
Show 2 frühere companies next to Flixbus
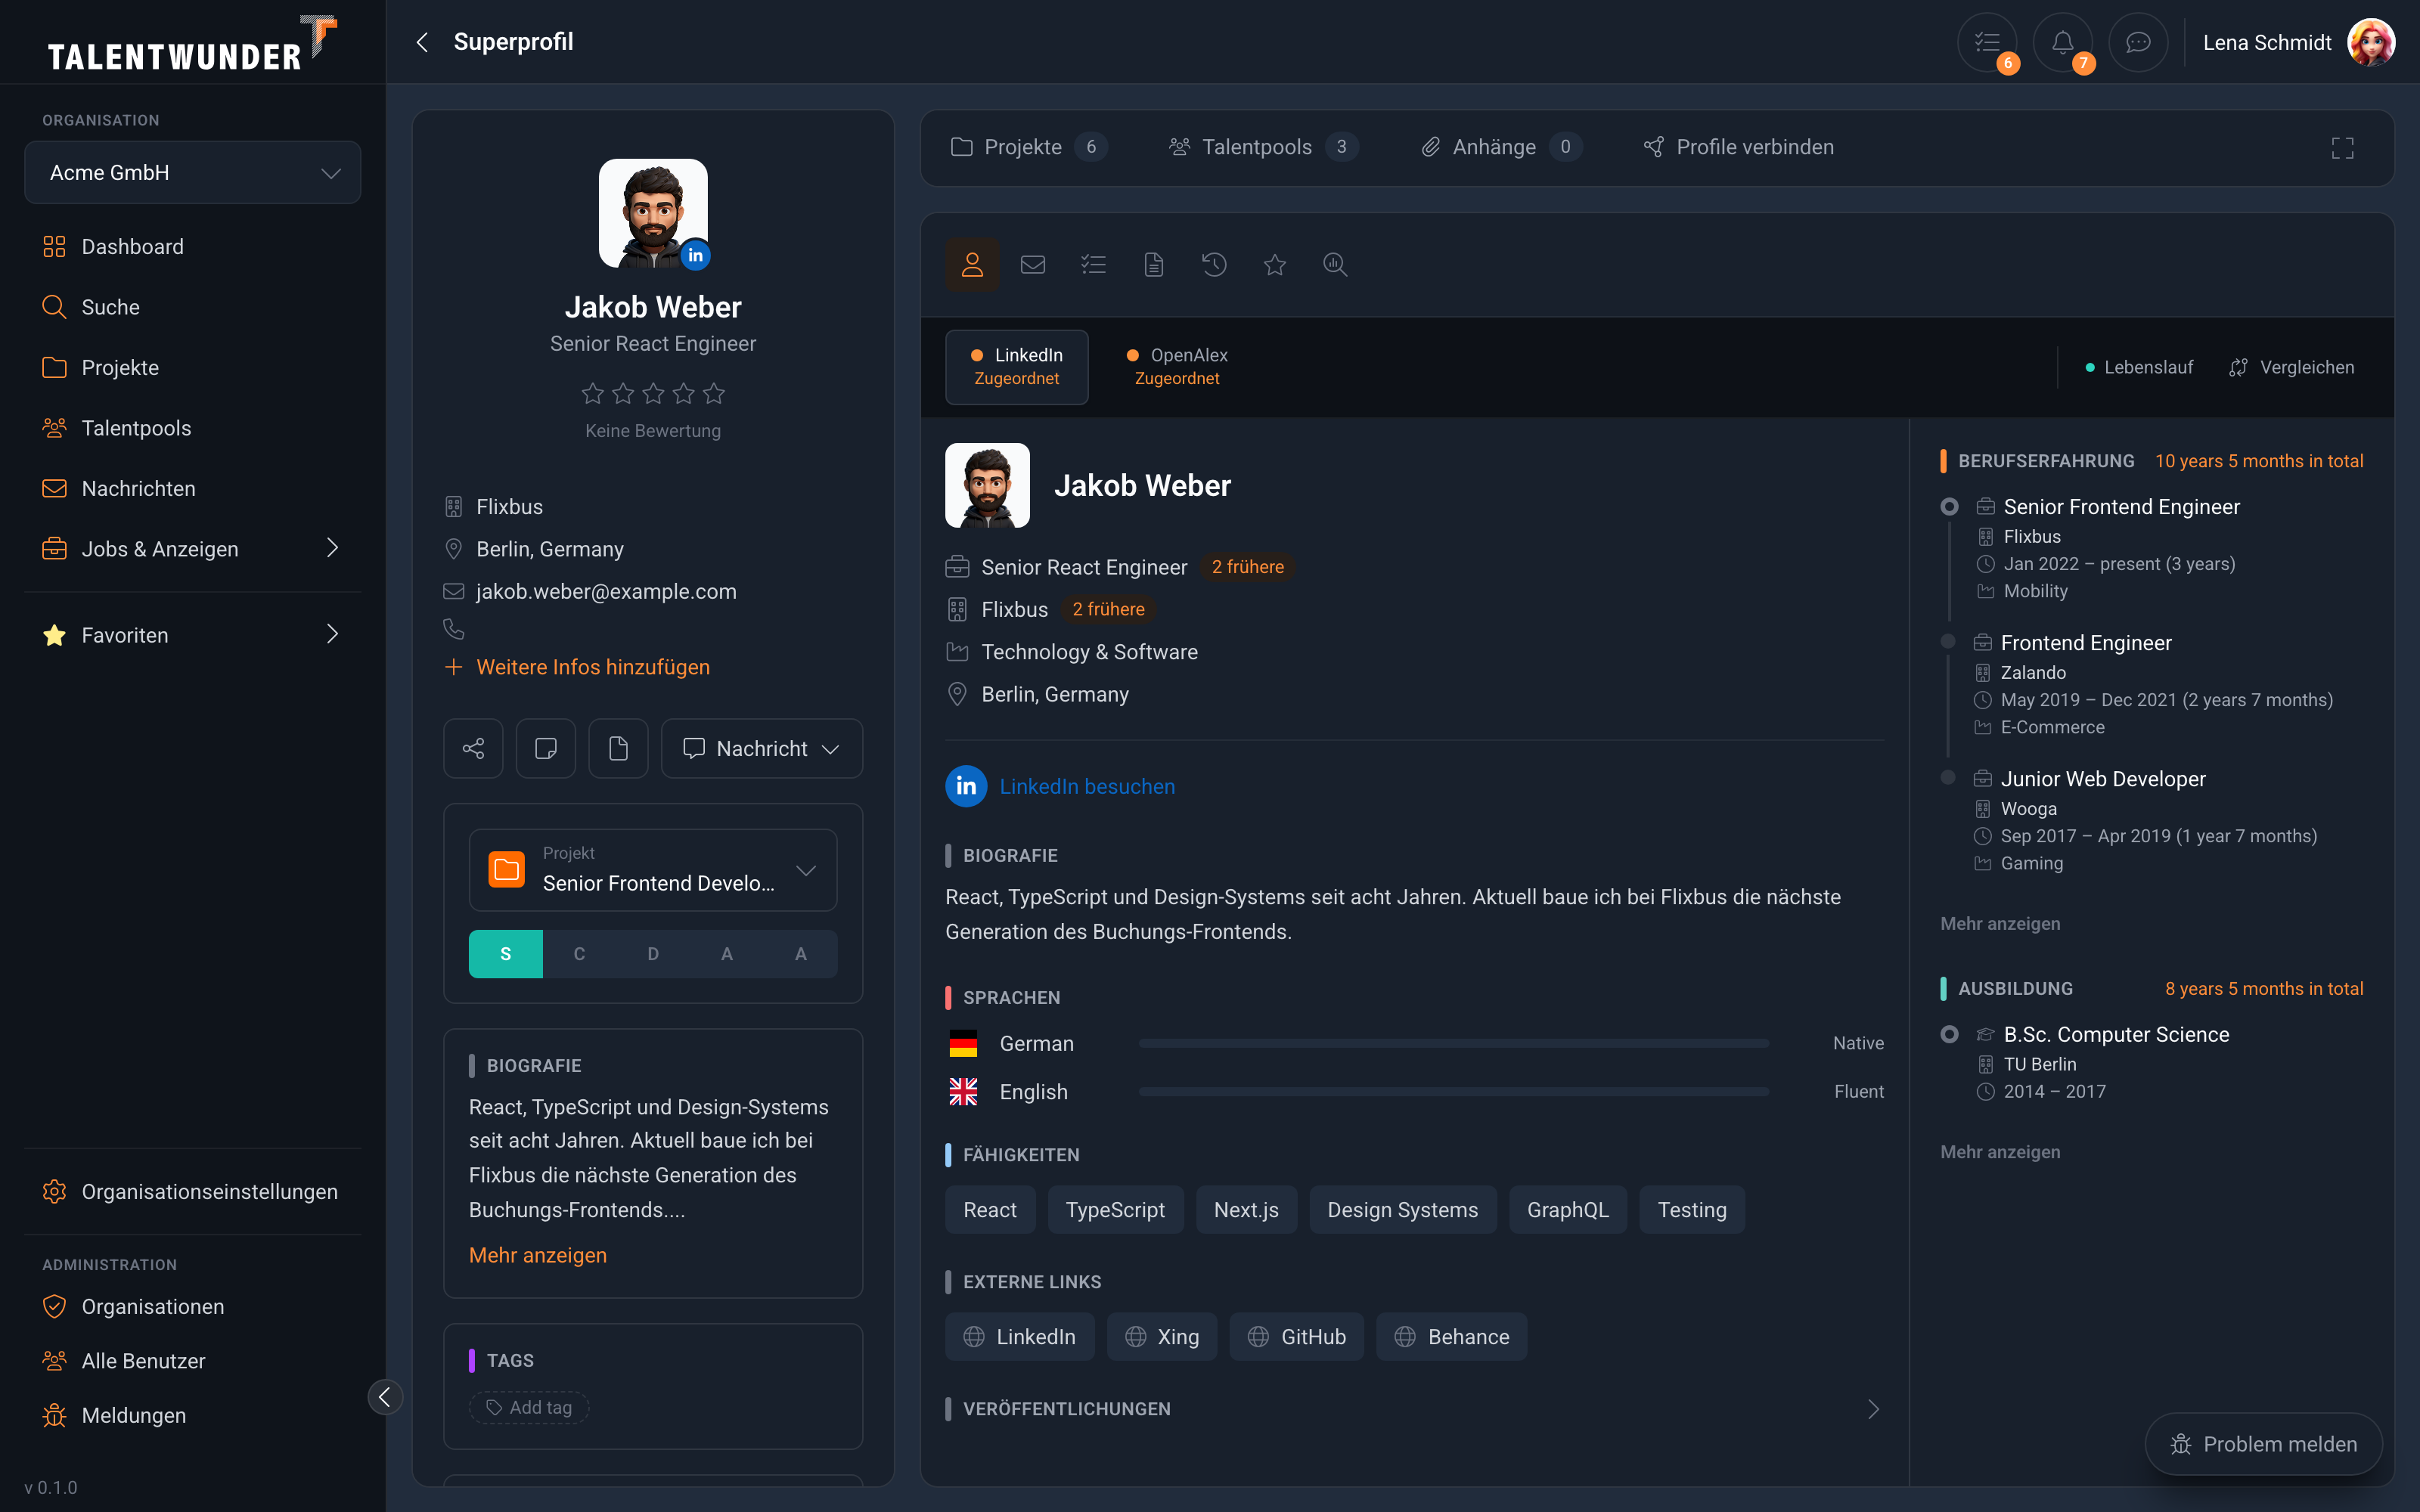(x=1108, y=609)
